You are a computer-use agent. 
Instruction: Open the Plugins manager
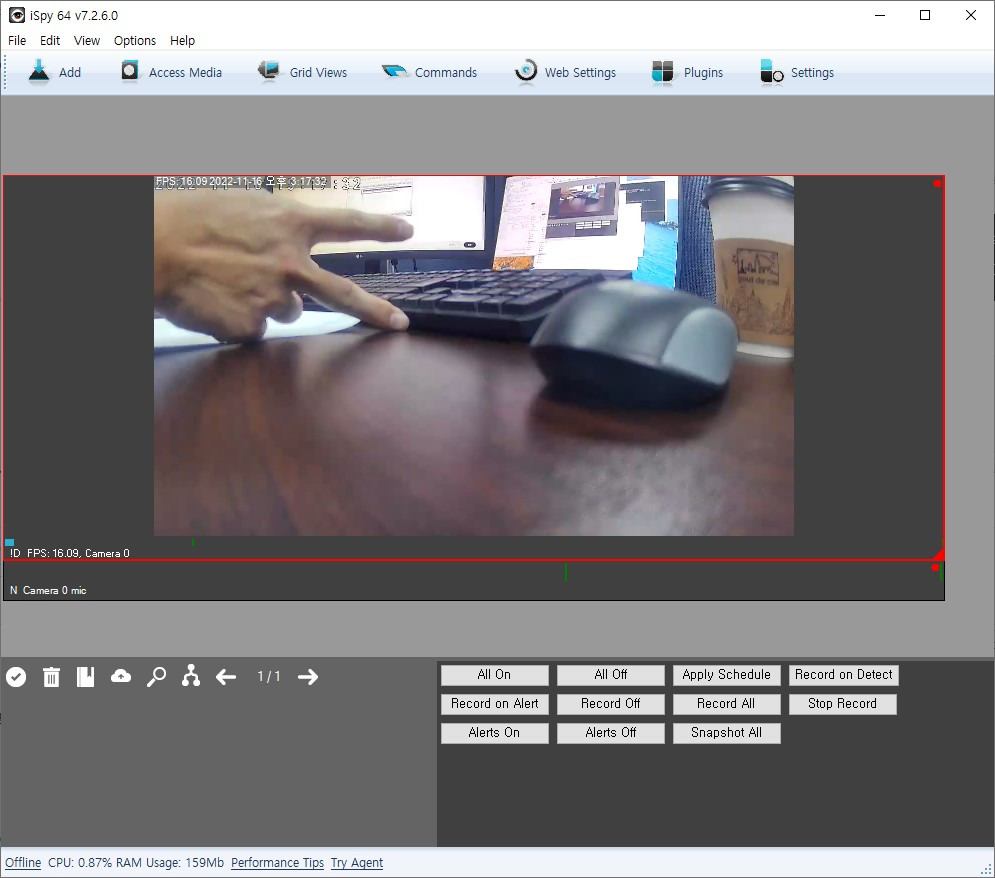tap(686, 71)
